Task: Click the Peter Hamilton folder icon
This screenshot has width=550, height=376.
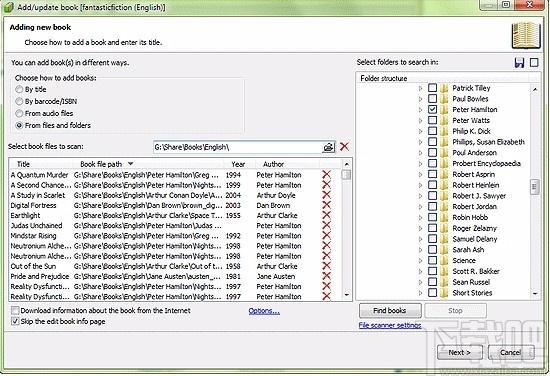Action: [x=444, y=109]
